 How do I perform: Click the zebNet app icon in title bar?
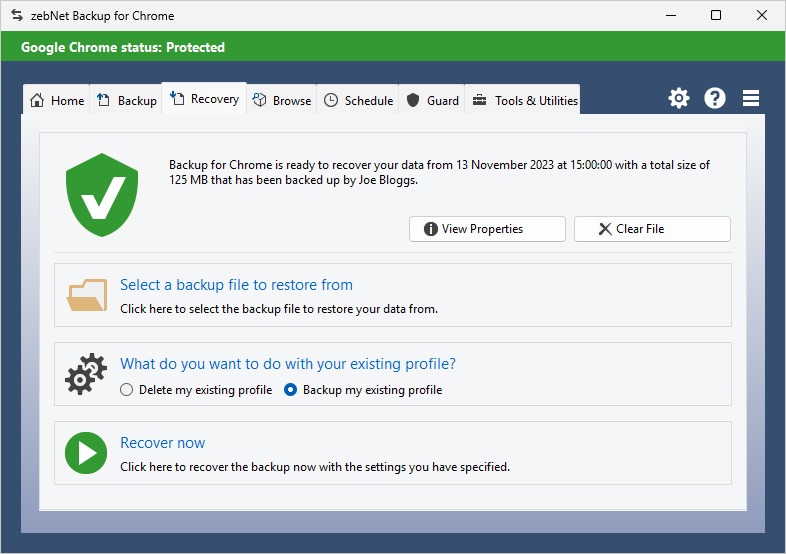click(17, 15)
